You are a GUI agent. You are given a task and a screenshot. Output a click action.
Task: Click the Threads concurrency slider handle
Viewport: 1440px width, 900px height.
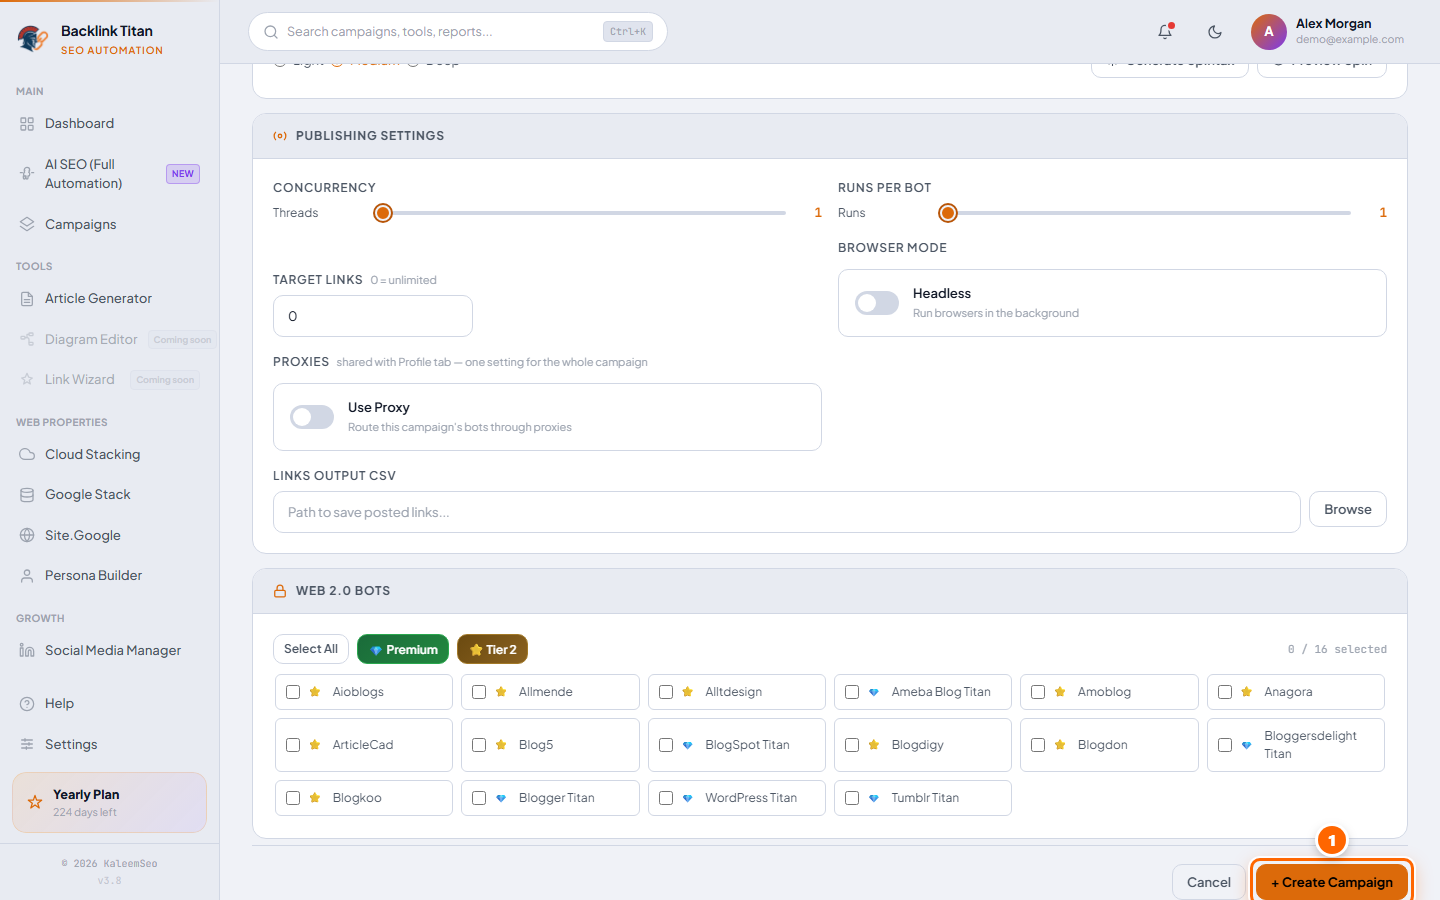[383, 213]
